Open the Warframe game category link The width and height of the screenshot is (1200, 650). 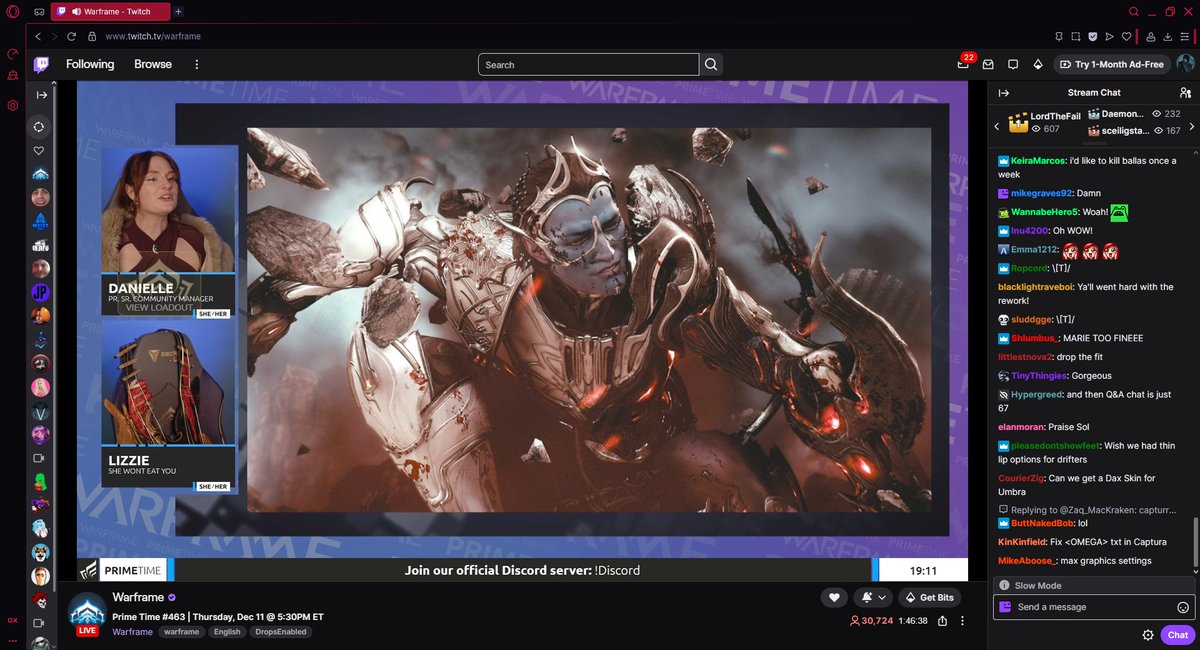pos(132,632)
